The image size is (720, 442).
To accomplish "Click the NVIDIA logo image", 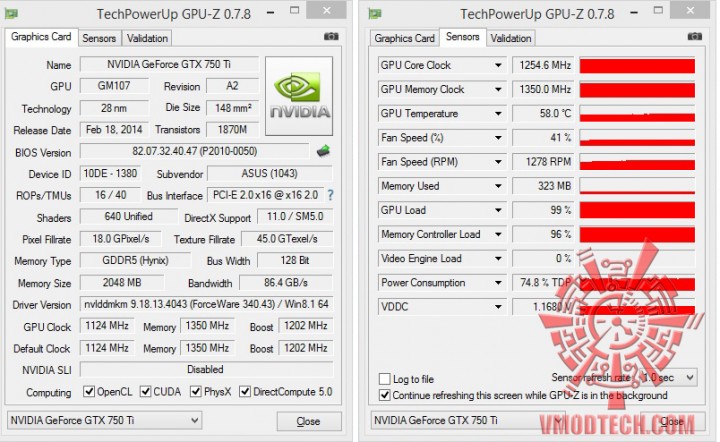I will (299, 96).
